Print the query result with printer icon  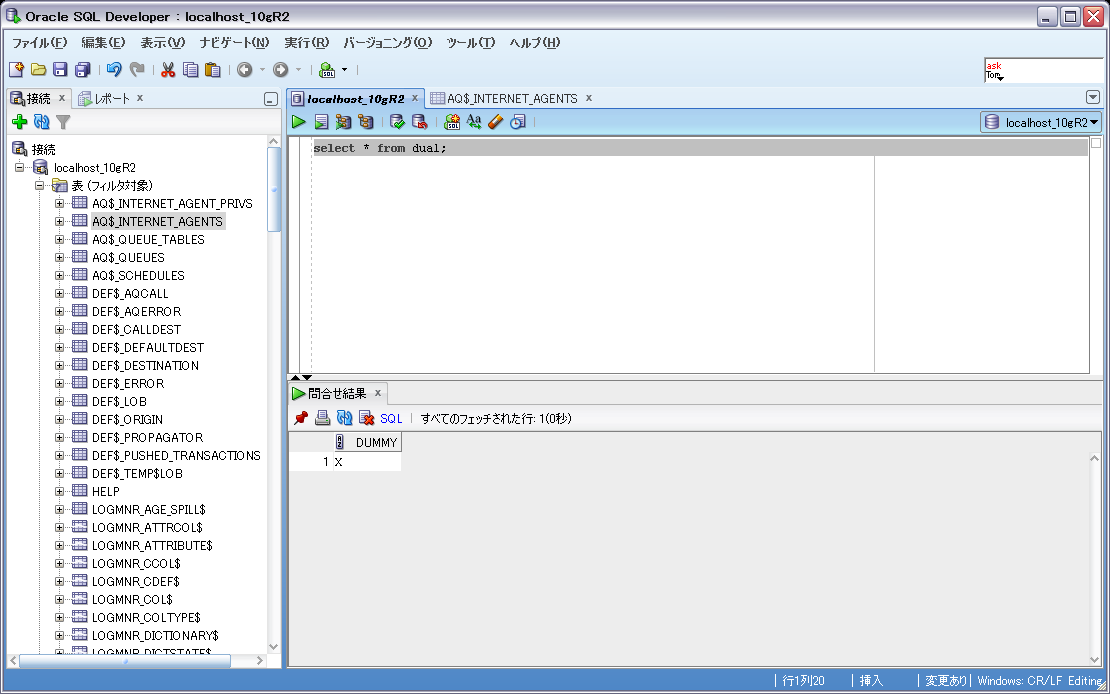click(323, 419)
